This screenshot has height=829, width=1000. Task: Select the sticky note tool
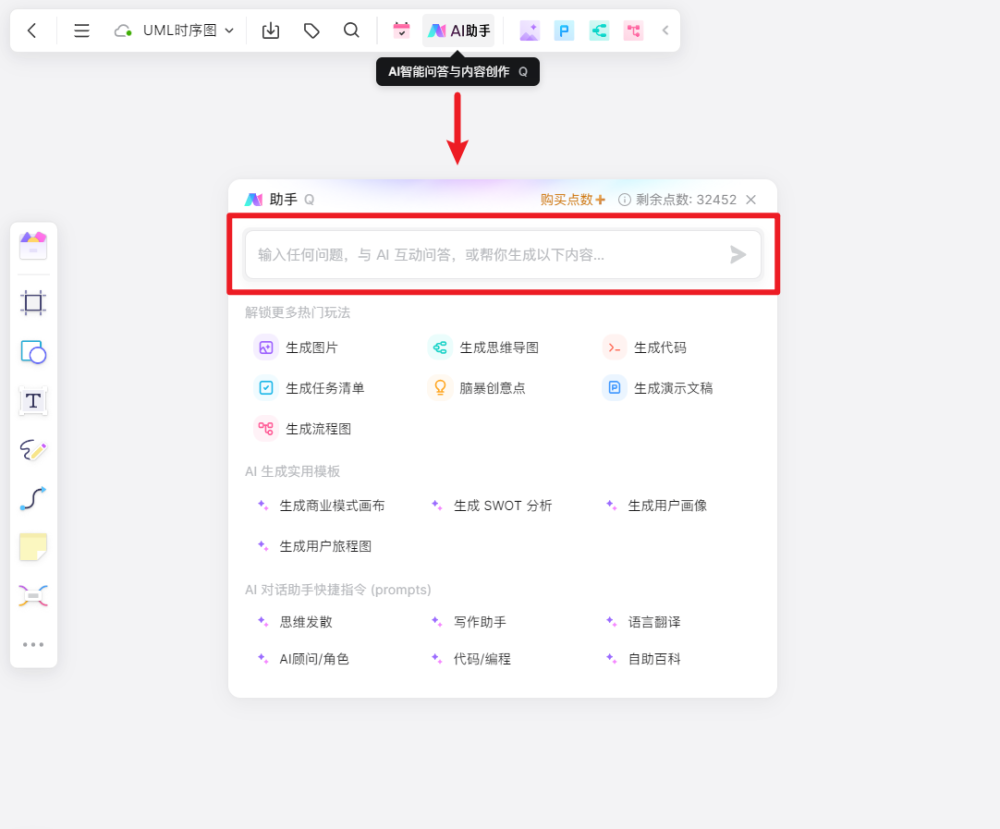tap(33, 547)
